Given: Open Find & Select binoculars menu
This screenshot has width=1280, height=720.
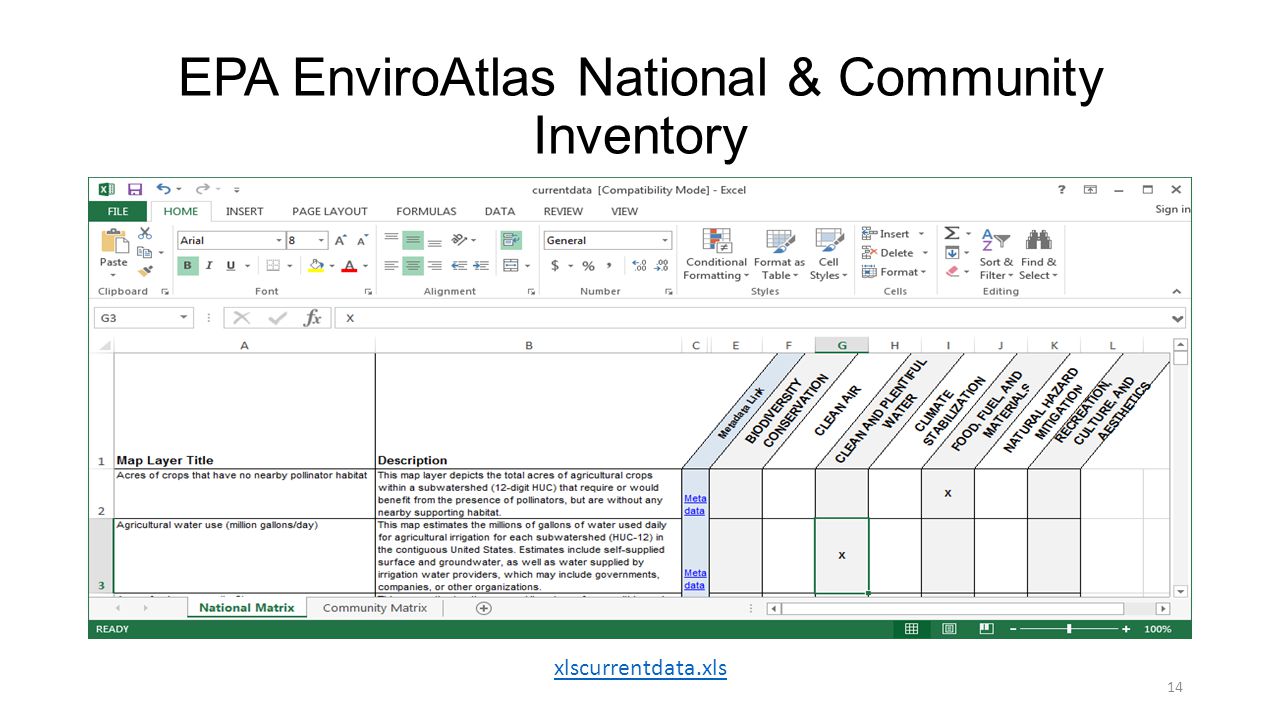Looking at the screenshot, I should pyautogui.click(x=1038, y=254).
